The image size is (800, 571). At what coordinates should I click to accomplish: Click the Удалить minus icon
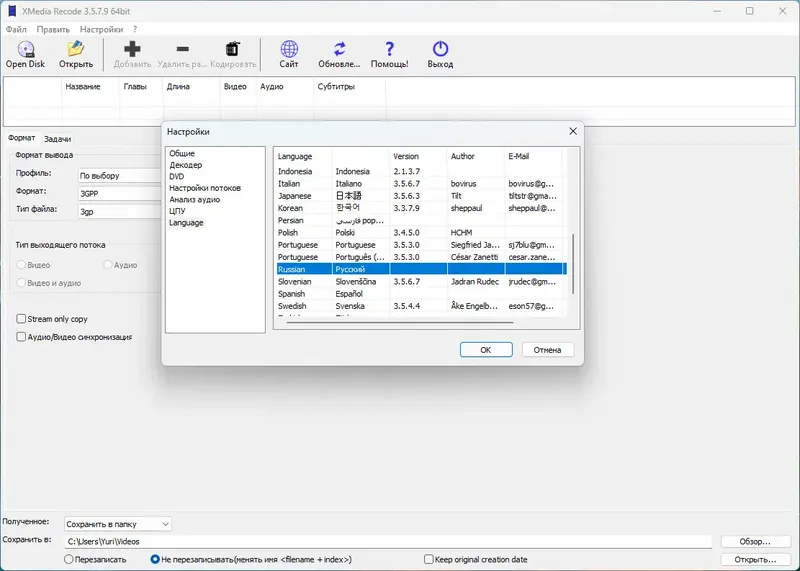click(x=182, y=49)
